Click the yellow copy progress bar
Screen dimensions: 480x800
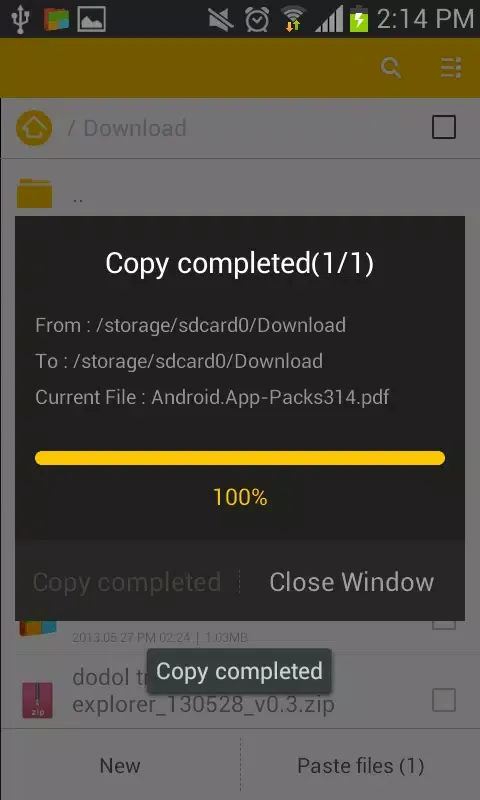(x=240, y=458)
